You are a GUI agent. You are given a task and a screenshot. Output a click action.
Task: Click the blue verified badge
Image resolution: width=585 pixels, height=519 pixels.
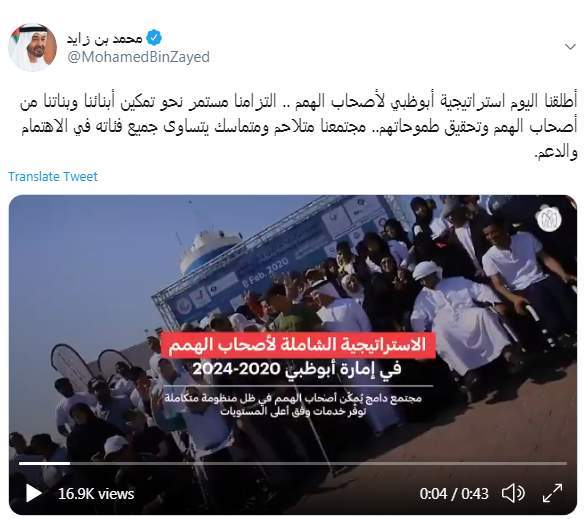click(x=154, y=38)
